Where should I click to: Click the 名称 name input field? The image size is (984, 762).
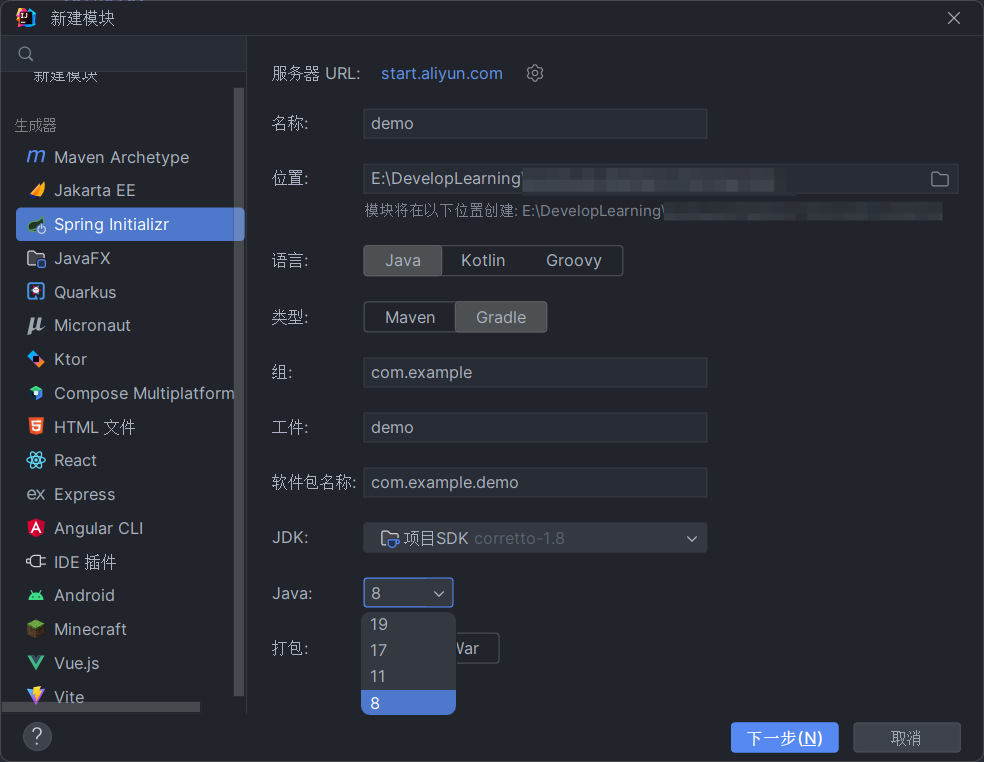[x=535, y=124]
